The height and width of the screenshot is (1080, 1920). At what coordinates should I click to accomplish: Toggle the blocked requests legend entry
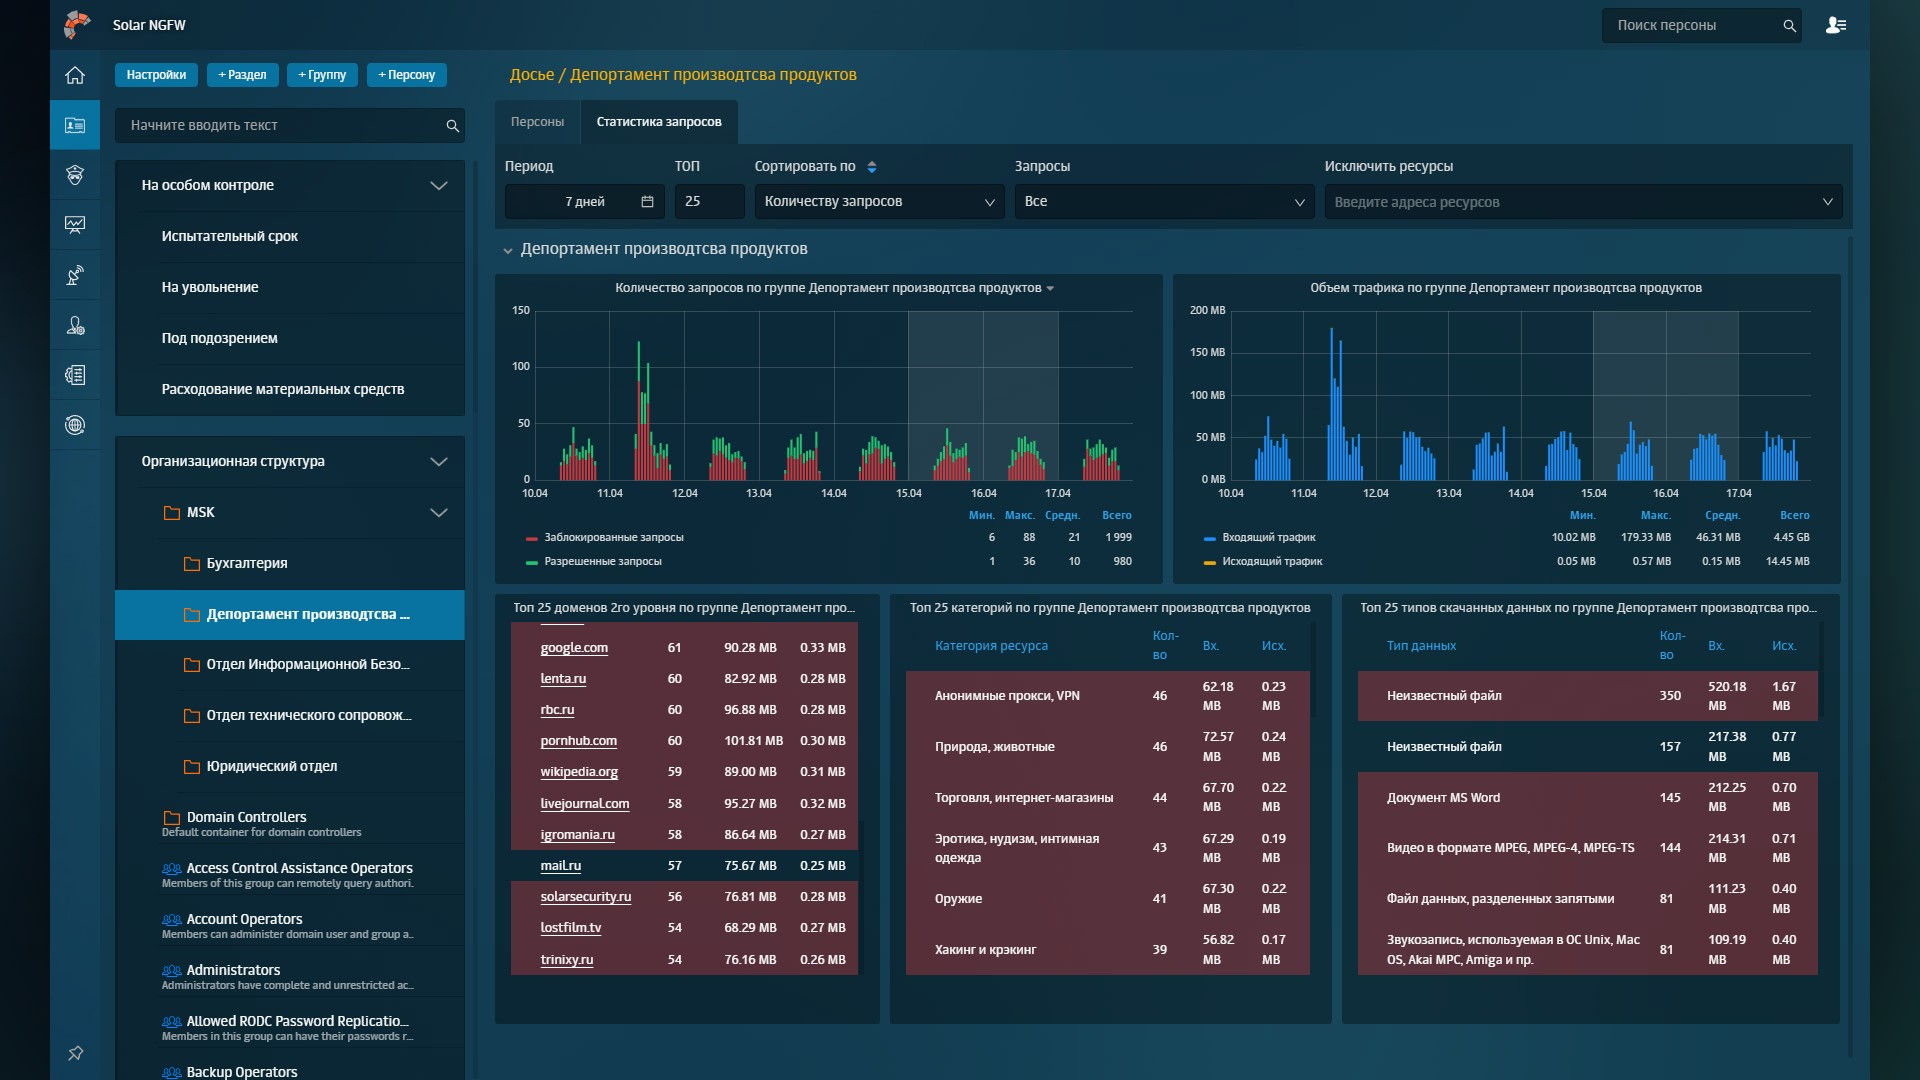pos(613,538)
